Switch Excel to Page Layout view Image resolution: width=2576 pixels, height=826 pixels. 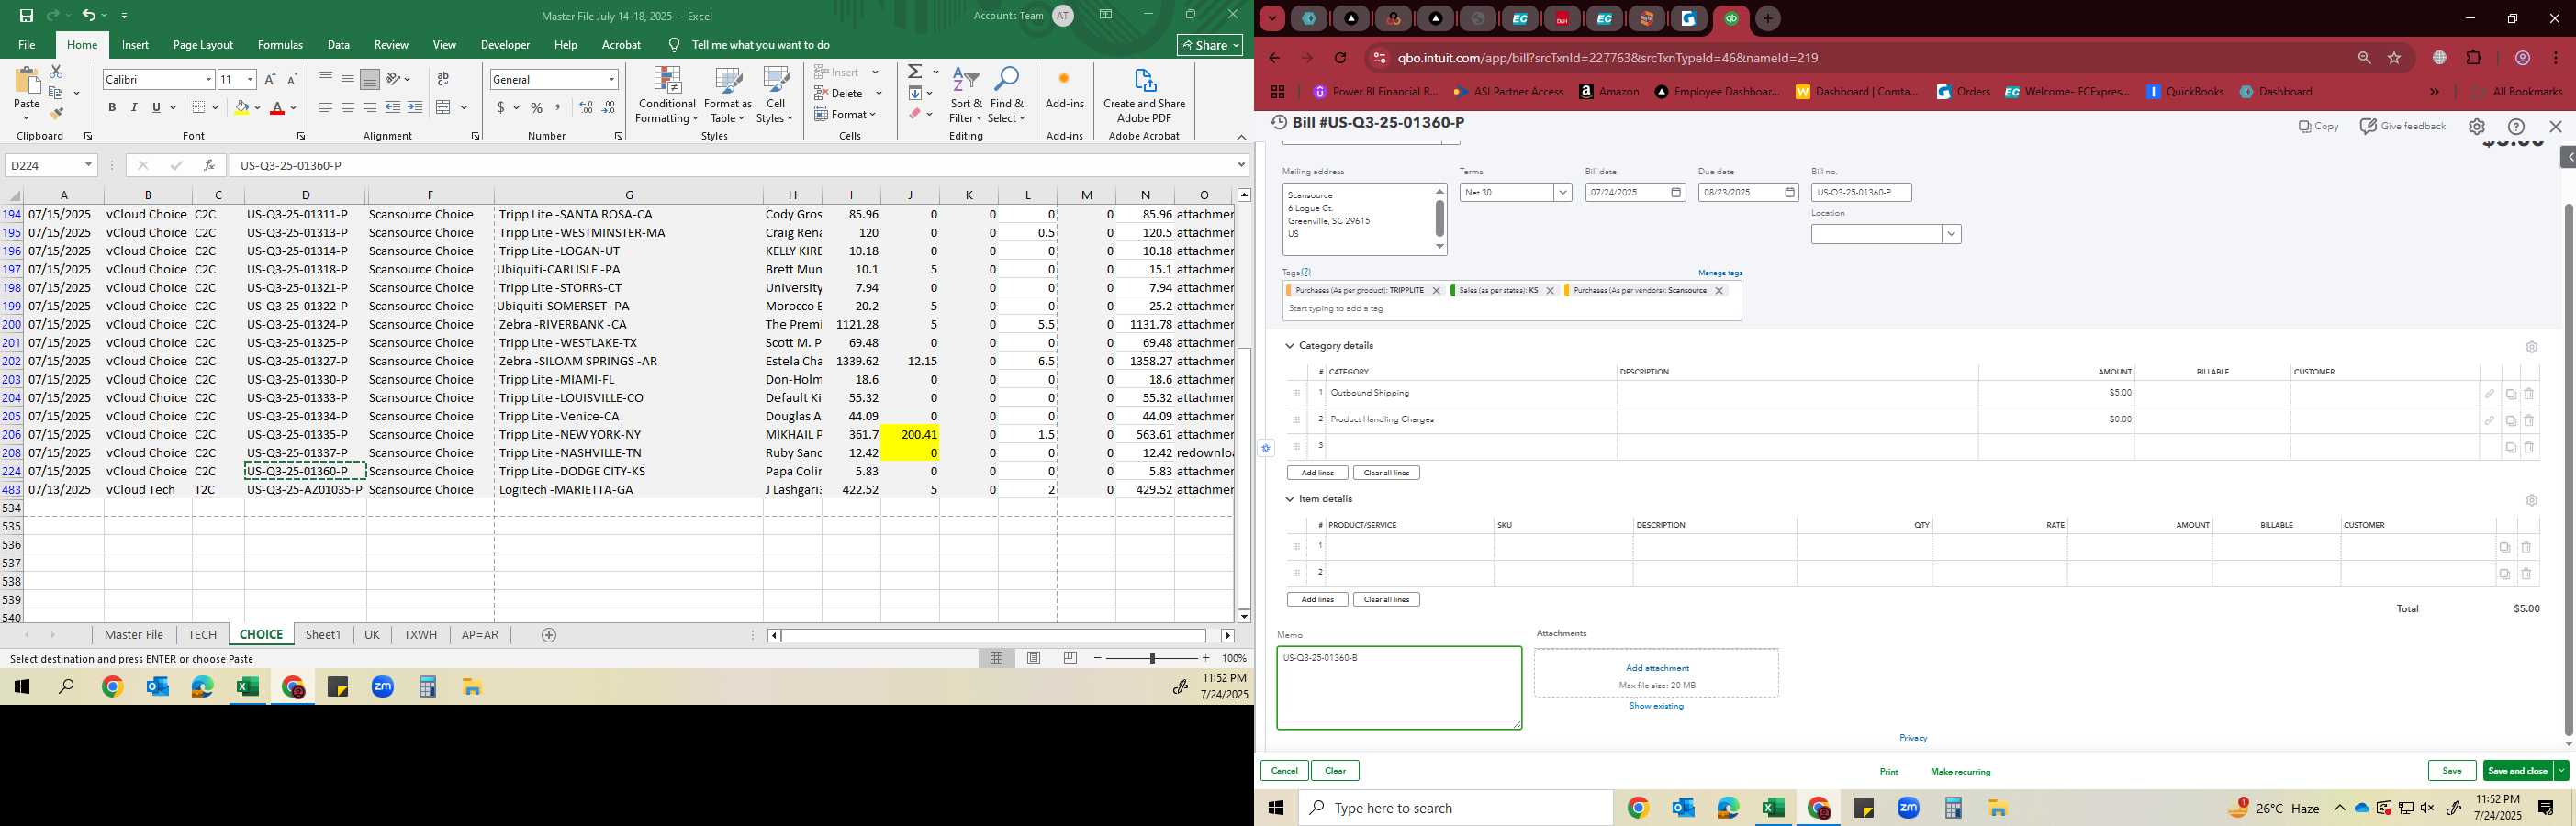tap(1033, 658)
